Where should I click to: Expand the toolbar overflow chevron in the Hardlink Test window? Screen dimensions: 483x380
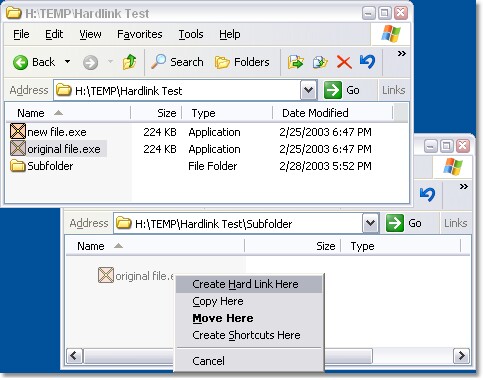tap(402, 53)
